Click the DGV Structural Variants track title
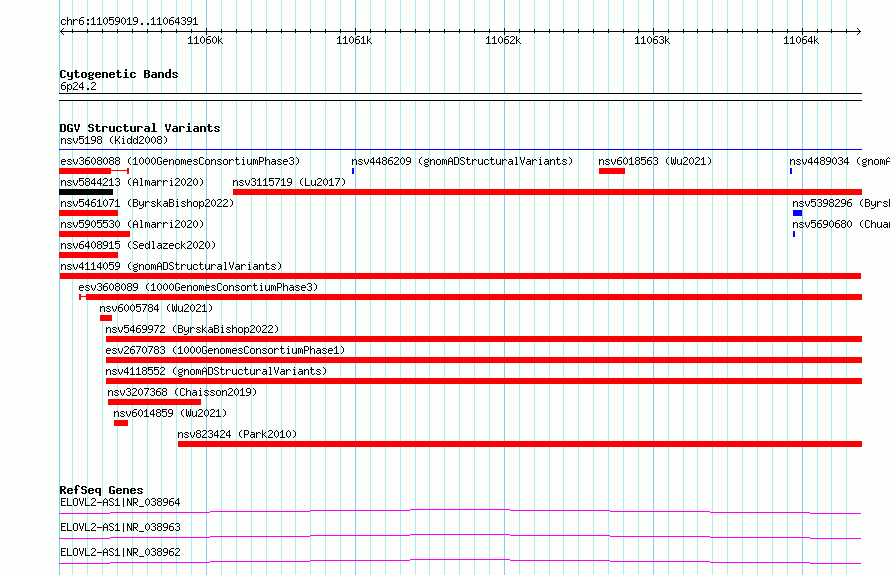Viewport: 890px width, 575px height. (140, 128)
